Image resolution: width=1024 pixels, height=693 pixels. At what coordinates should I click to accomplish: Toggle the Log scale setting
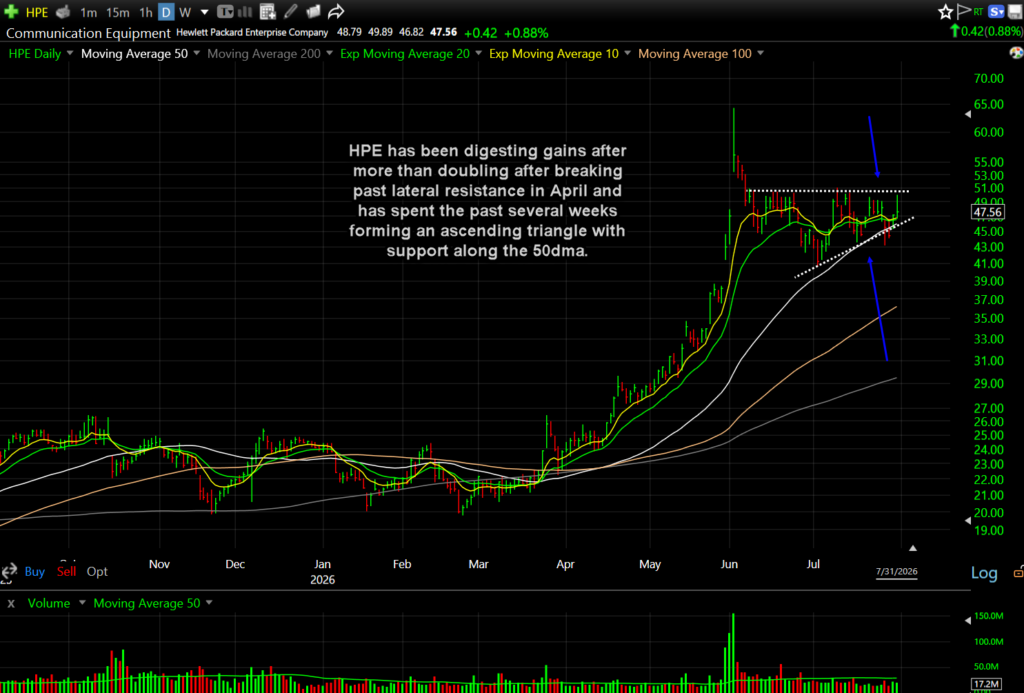[984, 573]
